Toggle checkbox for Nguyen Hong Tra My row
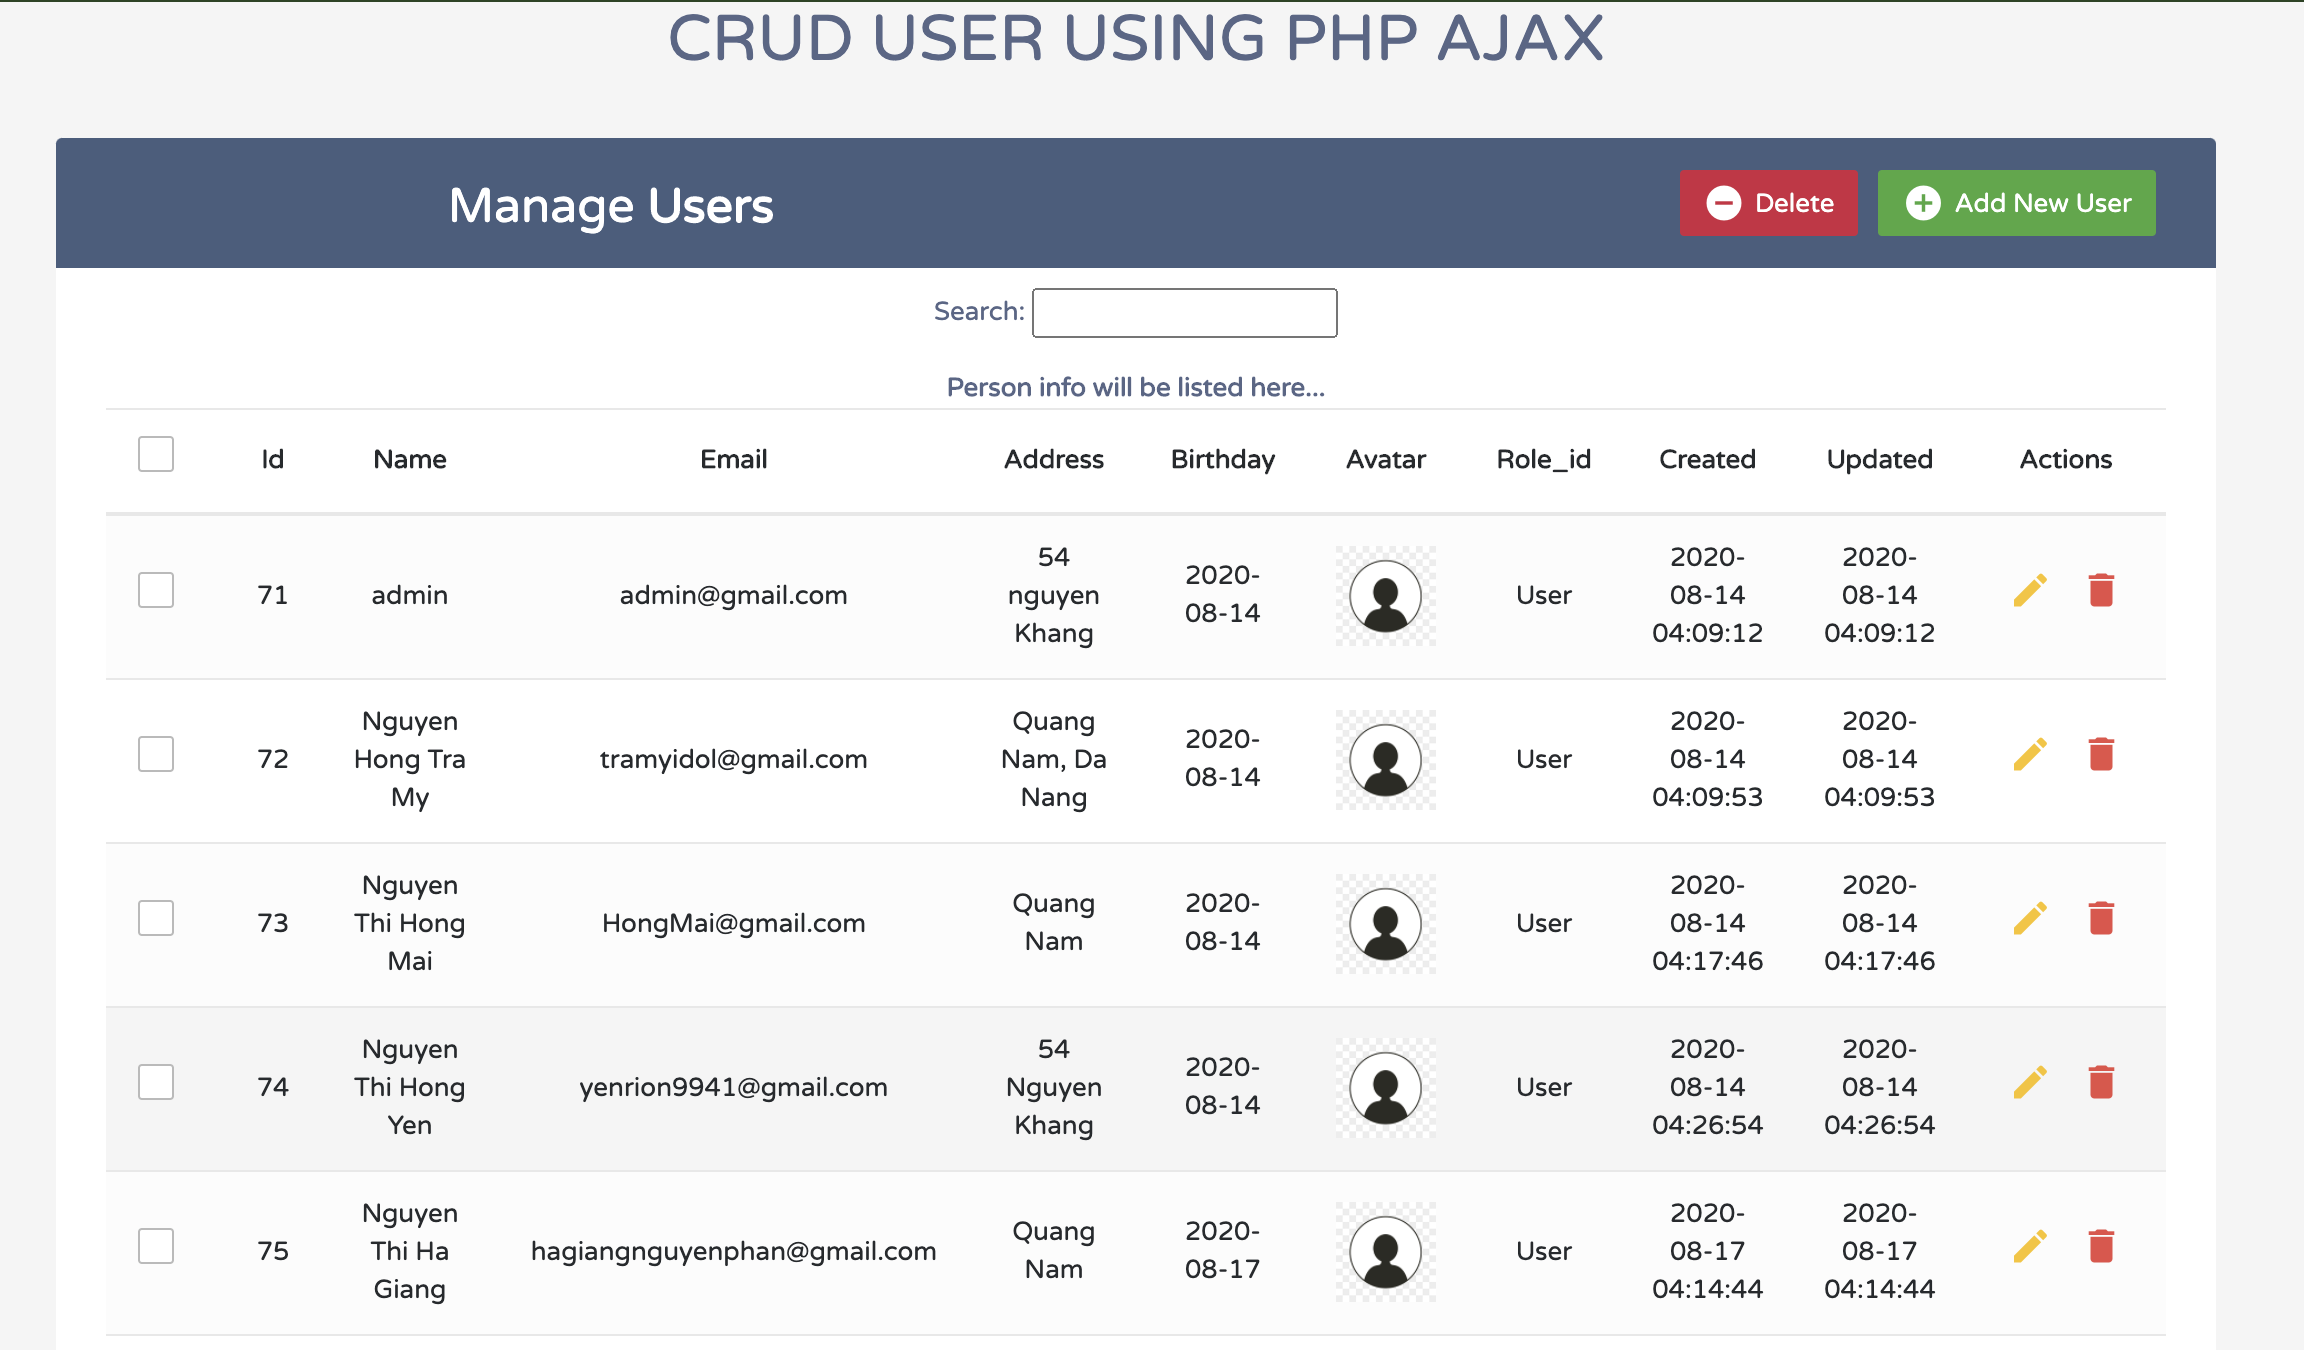The width and height of the screenshot is (2304, 1350). click(x=156, y=754)
